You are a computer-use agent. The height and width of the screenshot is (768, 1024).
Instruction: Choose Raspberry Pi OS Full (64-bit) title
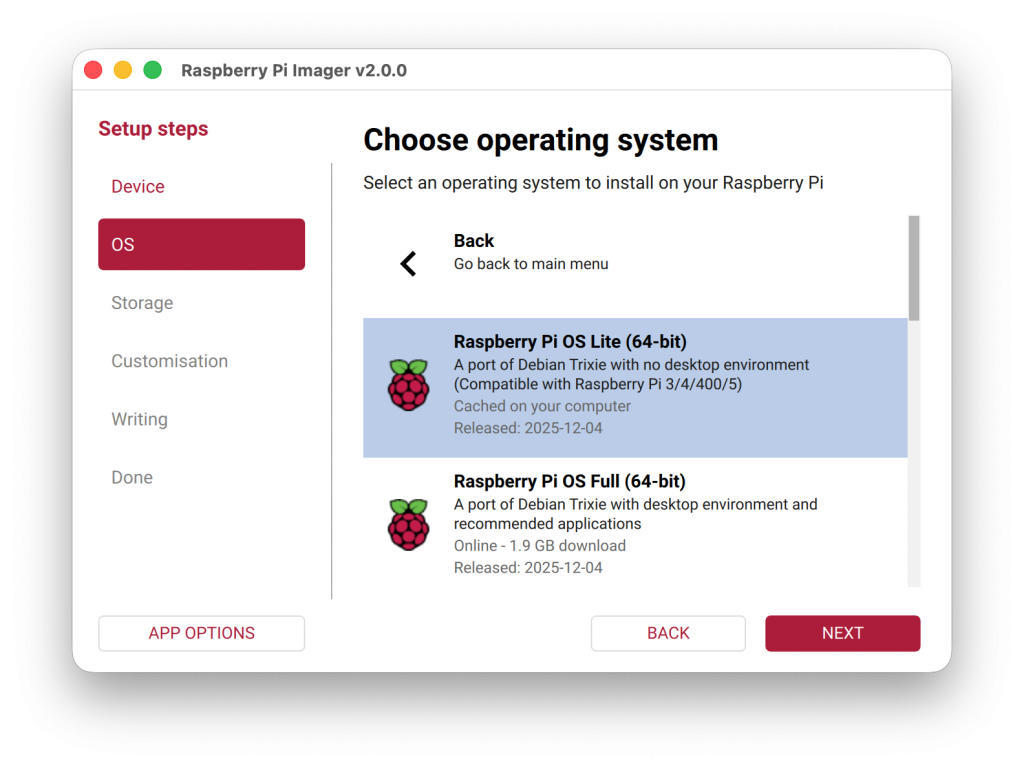569,482
